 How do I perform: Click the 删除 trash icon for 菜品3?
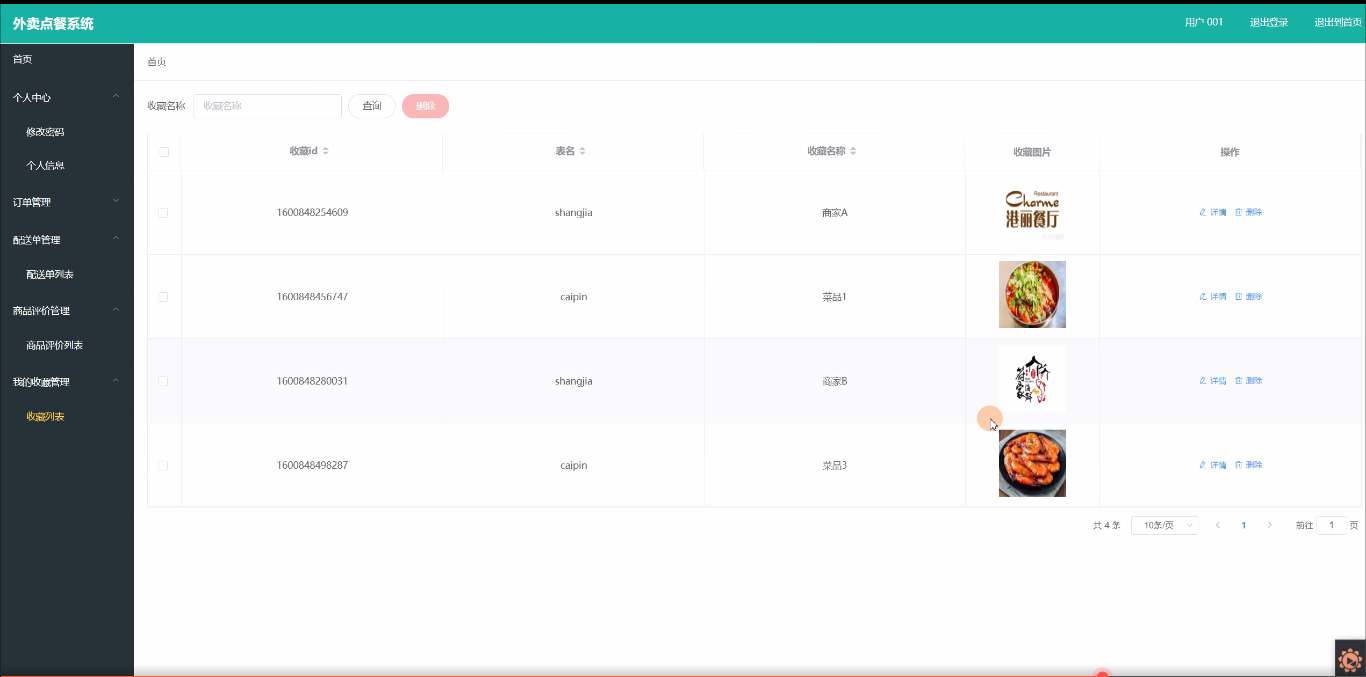[1239, 465]
